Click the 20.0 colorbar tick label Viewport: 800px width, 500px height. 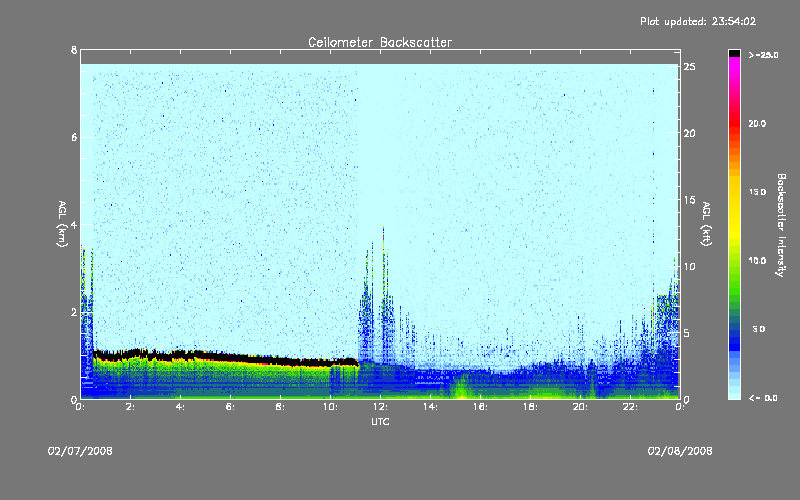[757, 123]
